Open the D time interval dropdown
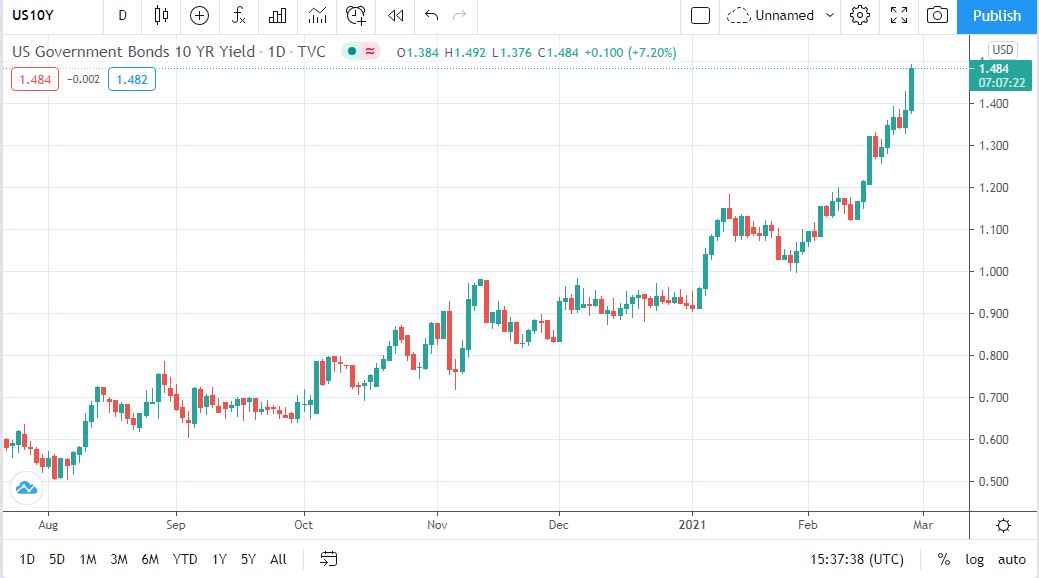The image size is (1039, 578). point(122,15)
